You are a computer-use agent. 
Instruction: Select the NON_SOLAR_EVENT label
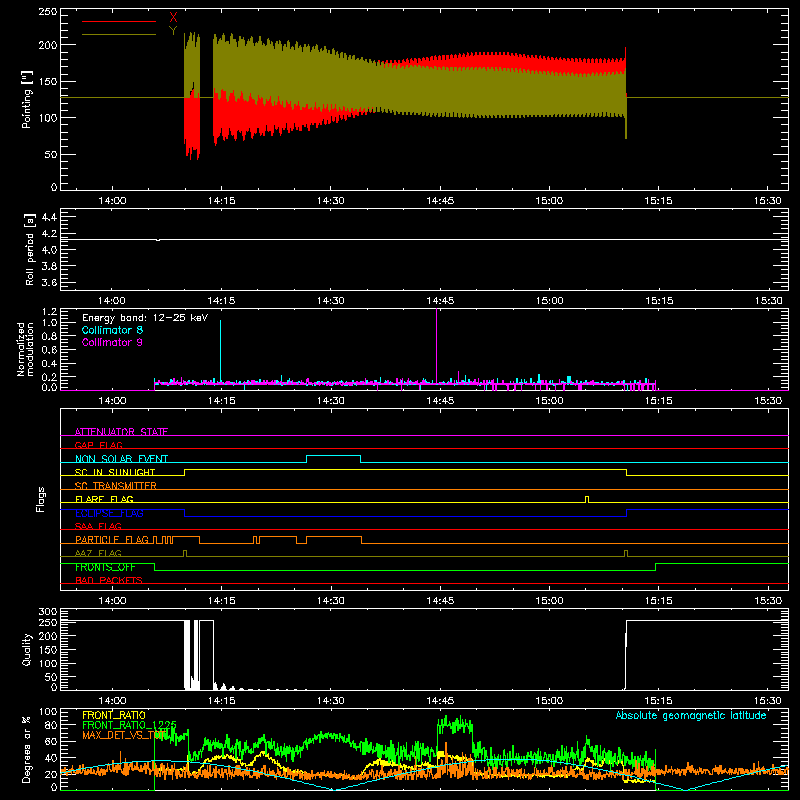[x=121, y=459]
